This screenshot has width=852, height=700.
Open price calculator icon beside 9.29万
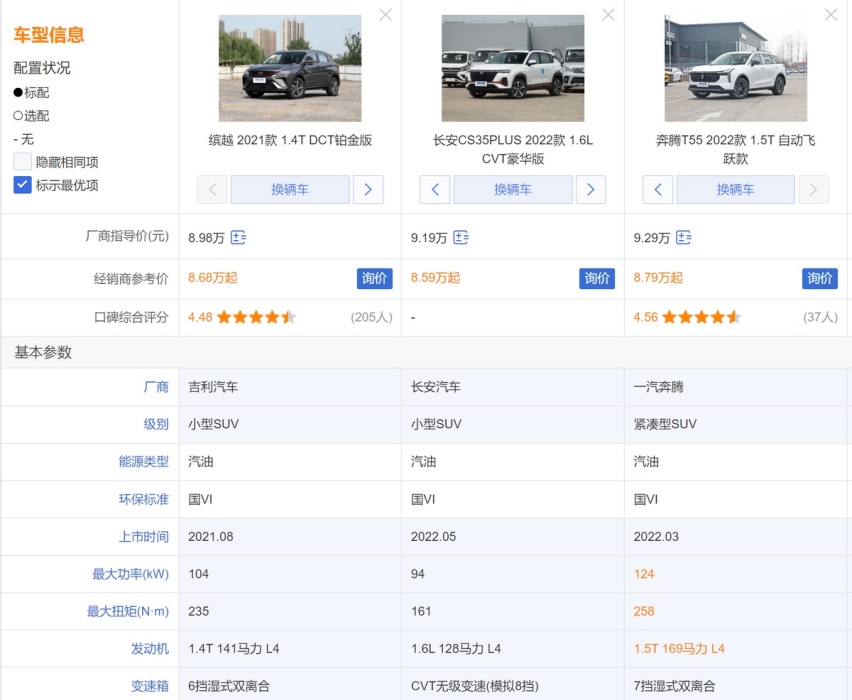coord(684,238)
